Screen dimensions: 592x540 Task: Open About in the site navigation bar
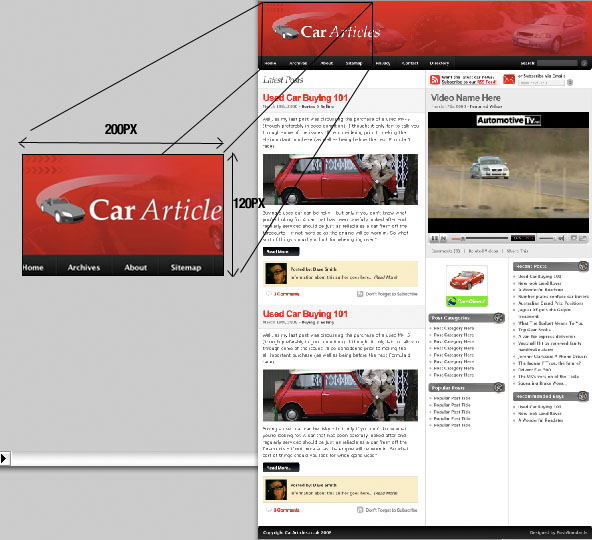[x=327, y=63]
